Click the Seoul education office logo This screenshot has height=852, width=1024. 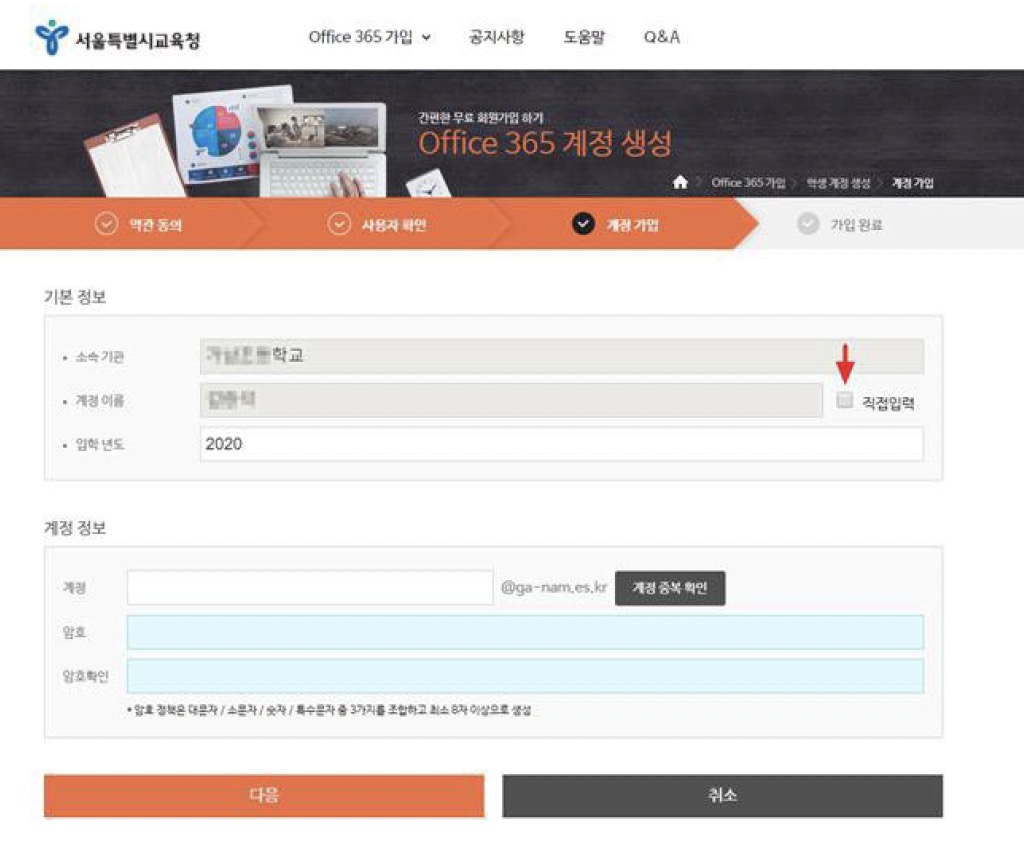click(x=118, y=39)
